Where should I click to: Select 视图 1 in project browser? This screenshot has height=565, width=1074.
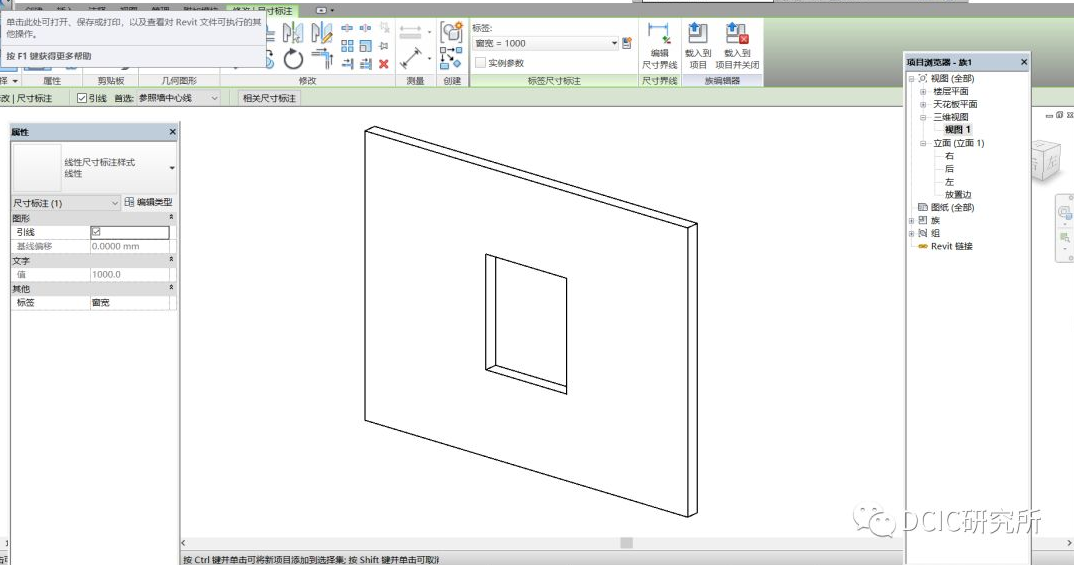pos(958,129)
